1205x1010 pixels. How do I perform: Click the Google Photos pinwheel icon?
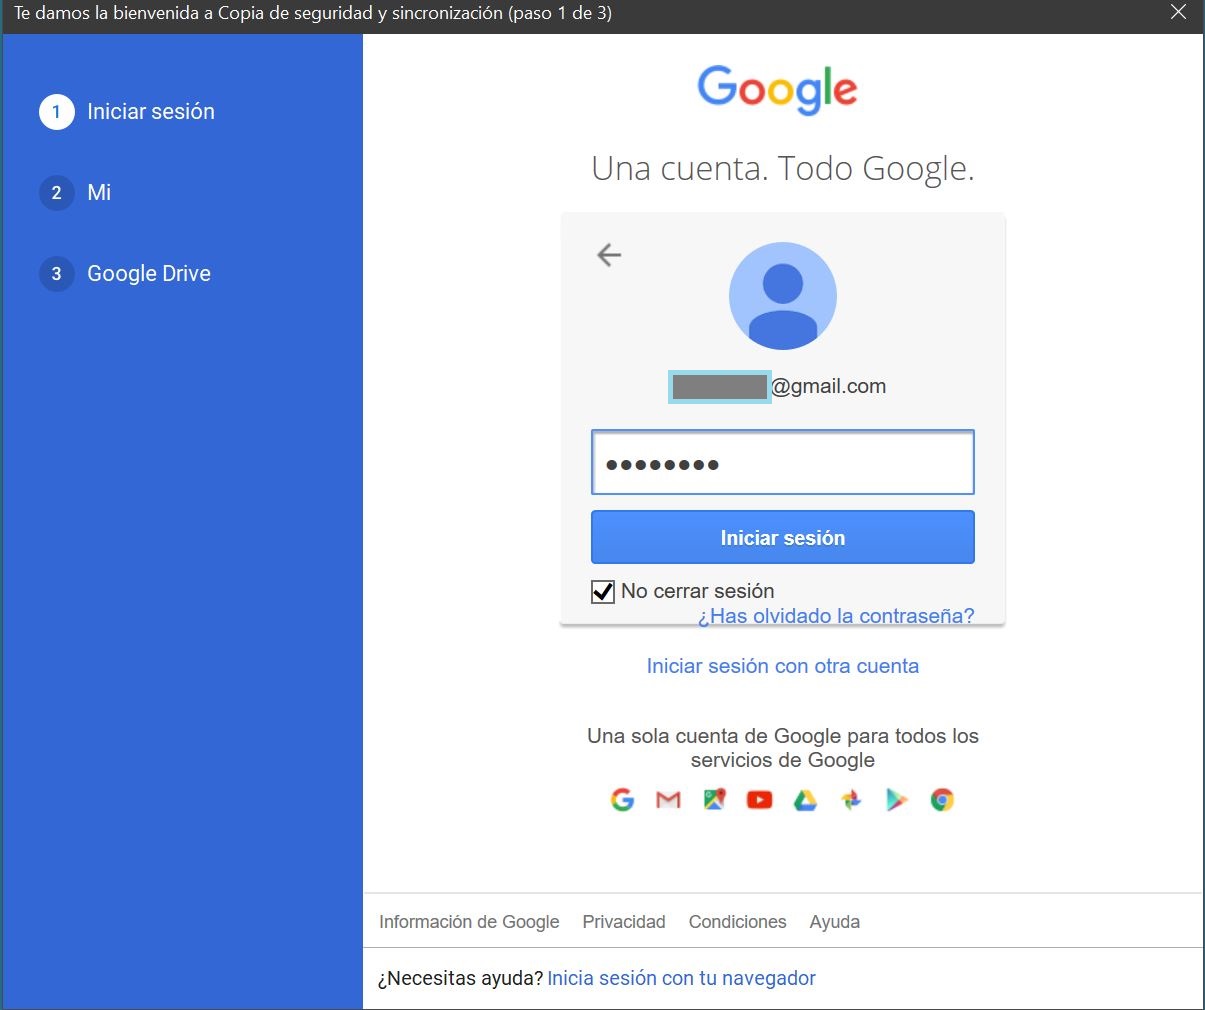click(851, 799)
